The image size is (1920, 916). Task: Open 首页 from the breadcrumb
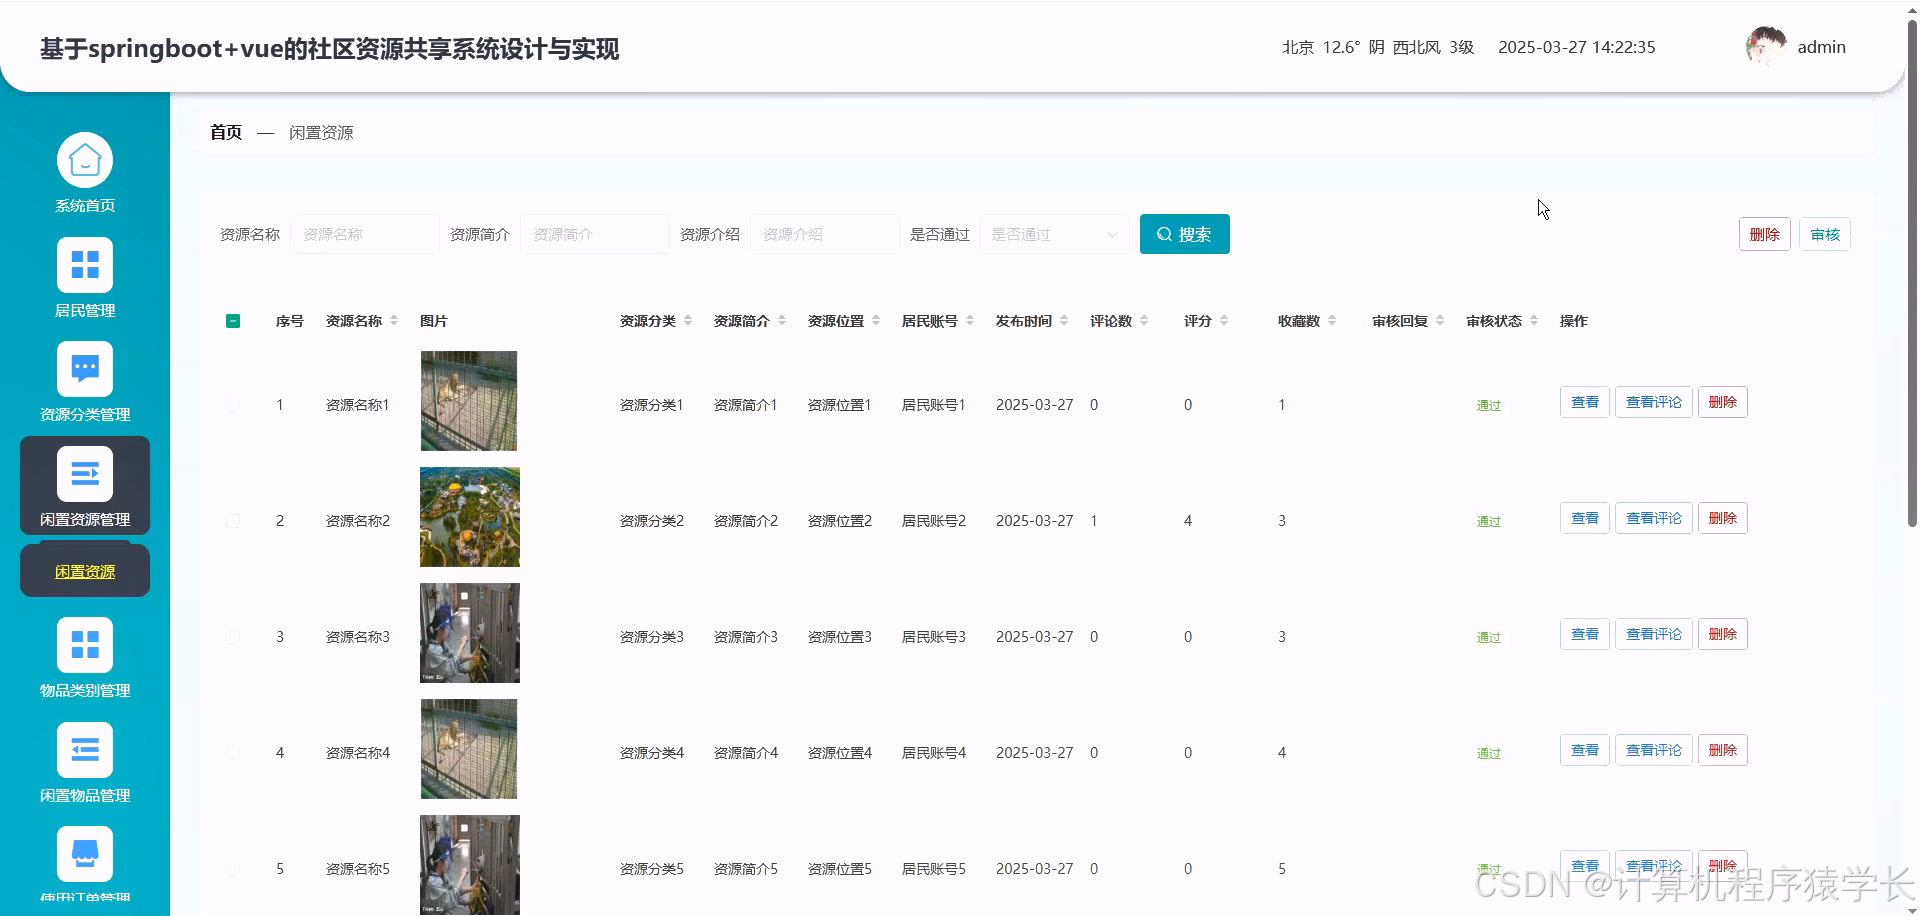coord(224,131)
